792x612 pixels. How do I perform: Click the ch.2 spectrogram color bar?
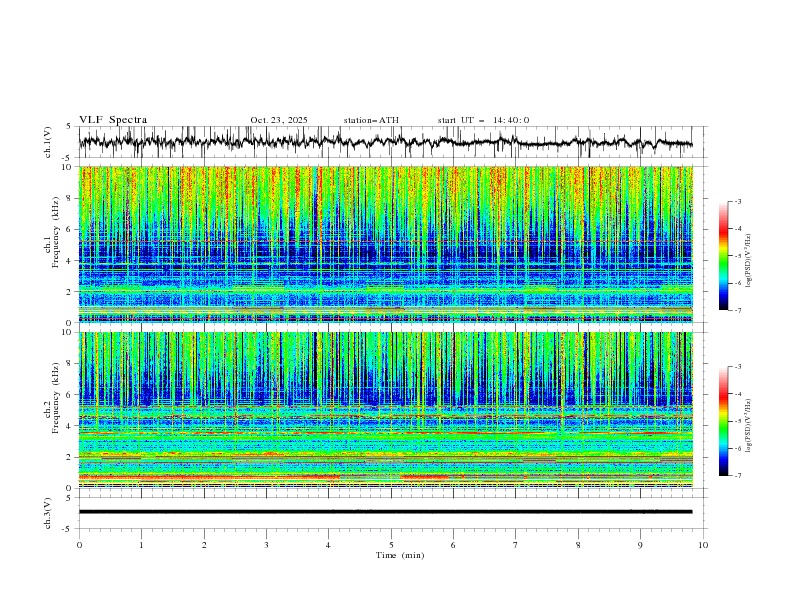pyautogui.click(x=724, y=421)
